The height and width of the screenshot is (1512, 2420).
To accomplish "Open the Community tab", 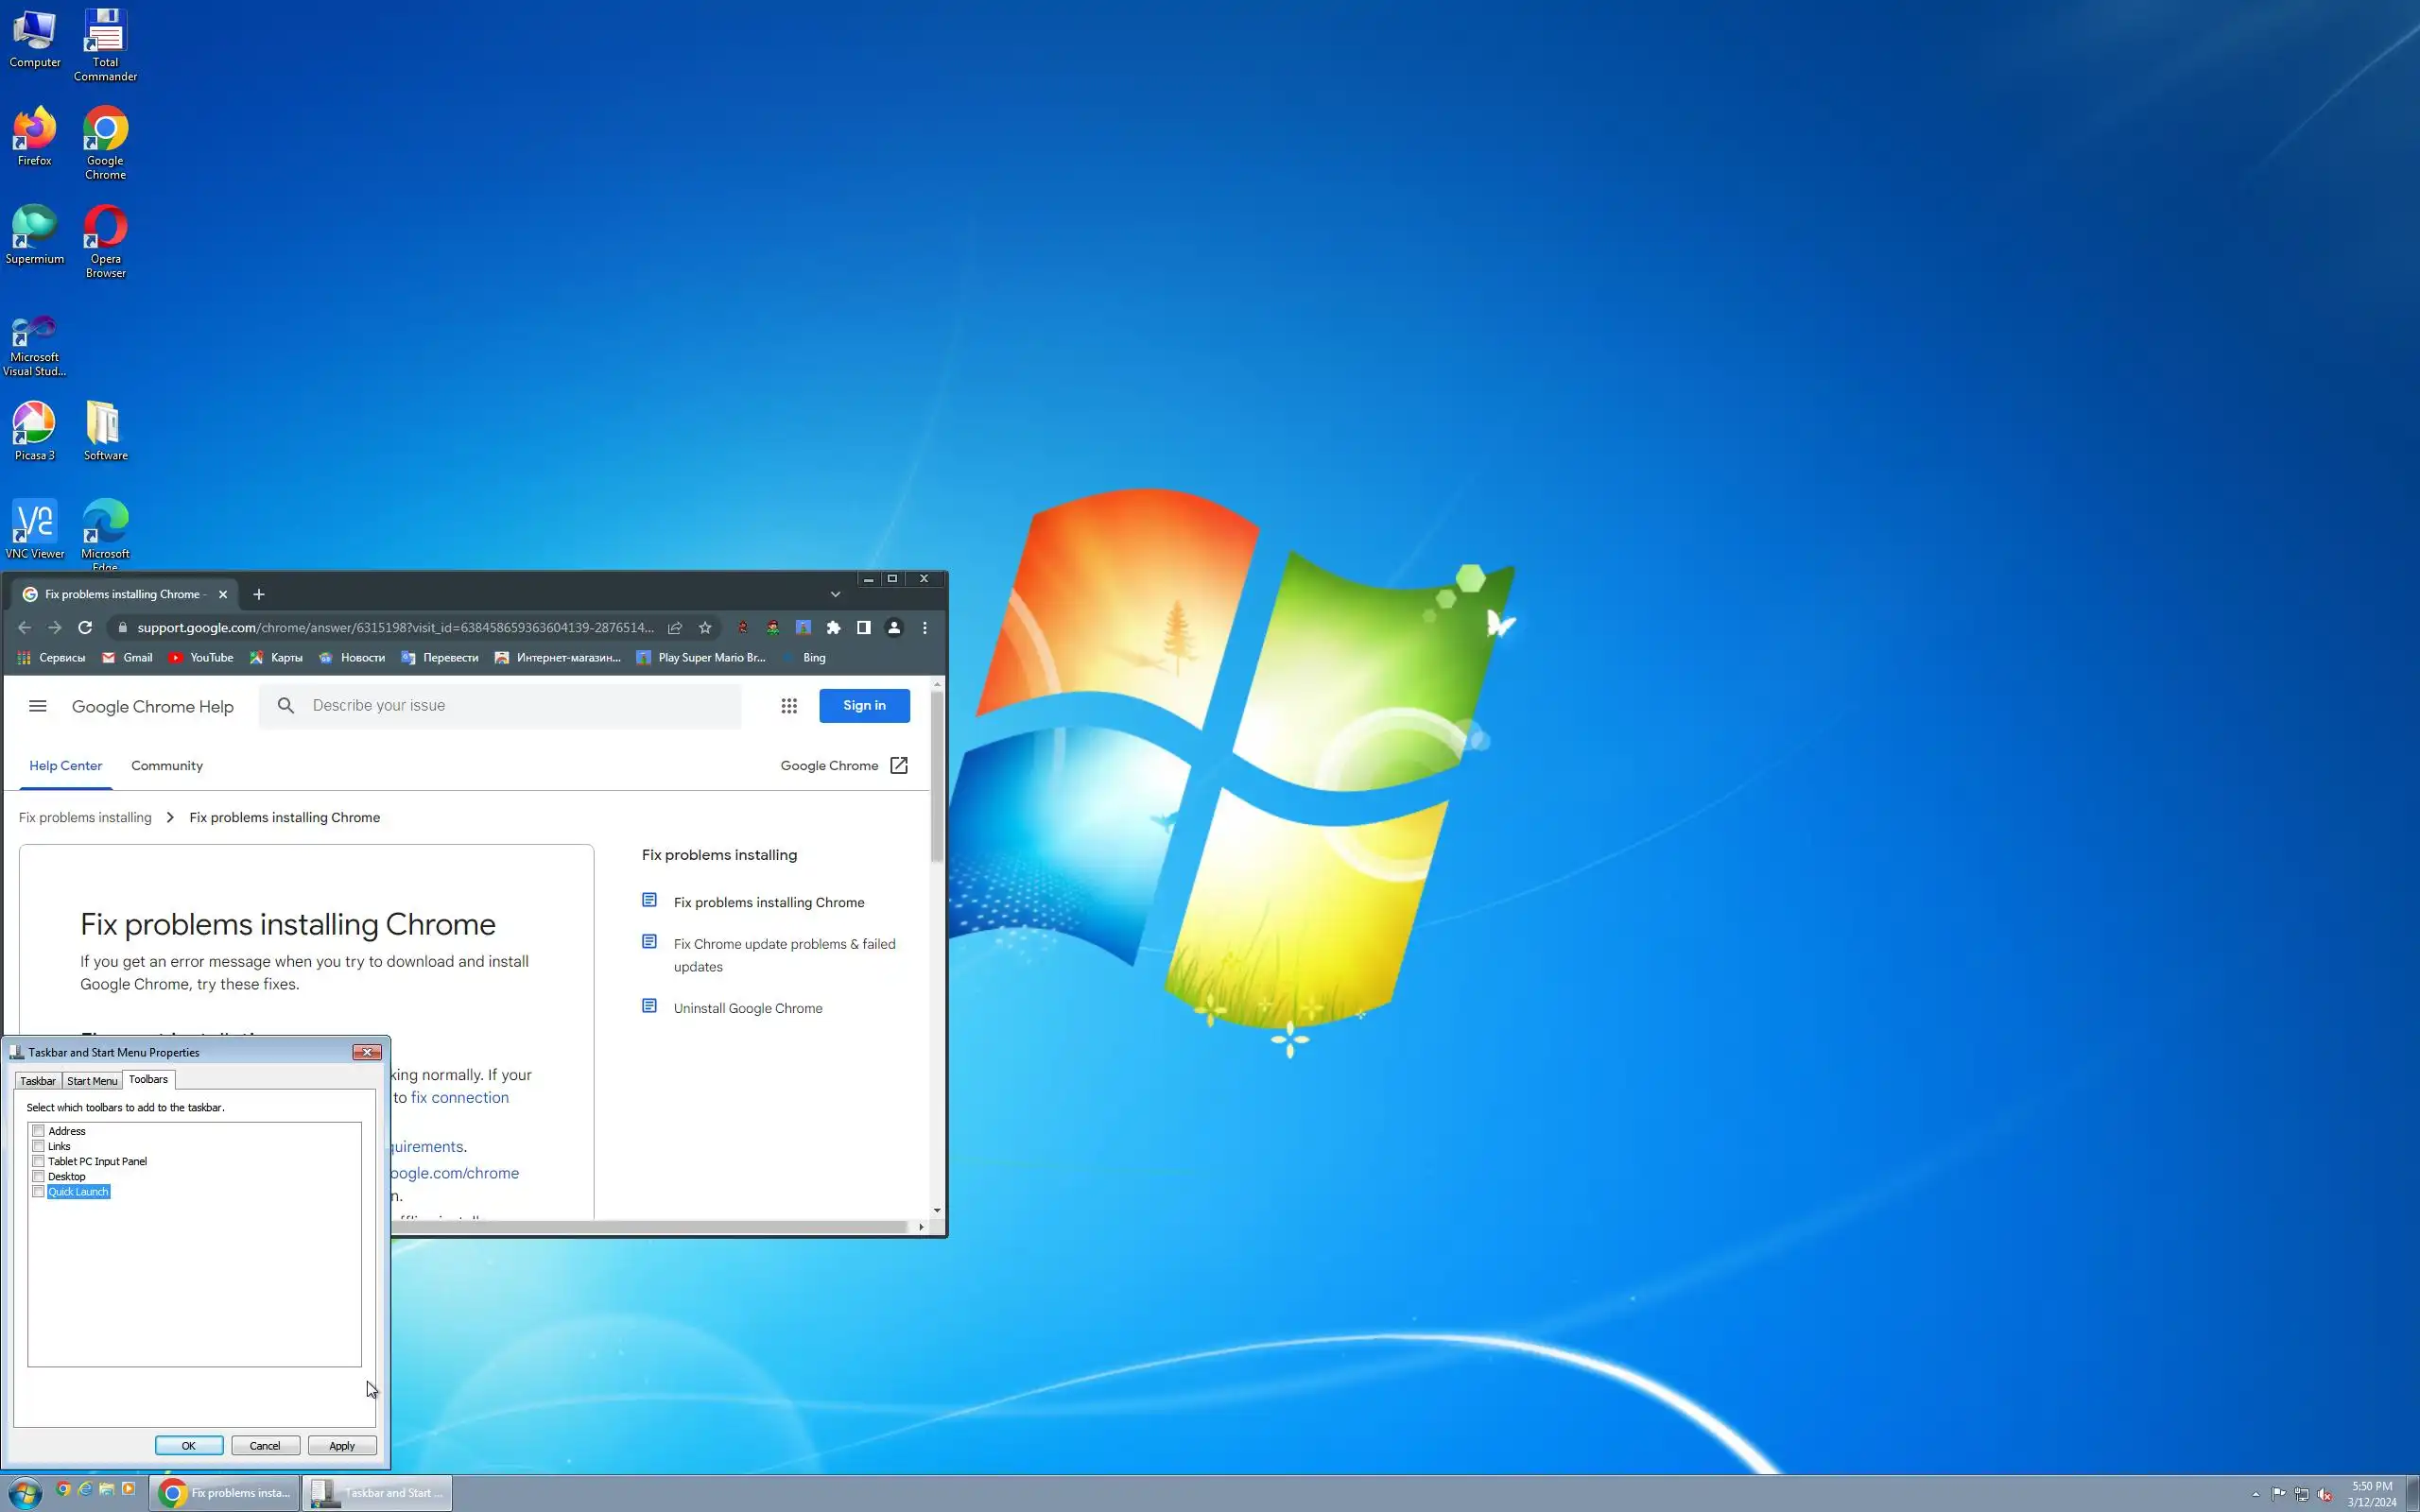I will (x=167, y=766).
